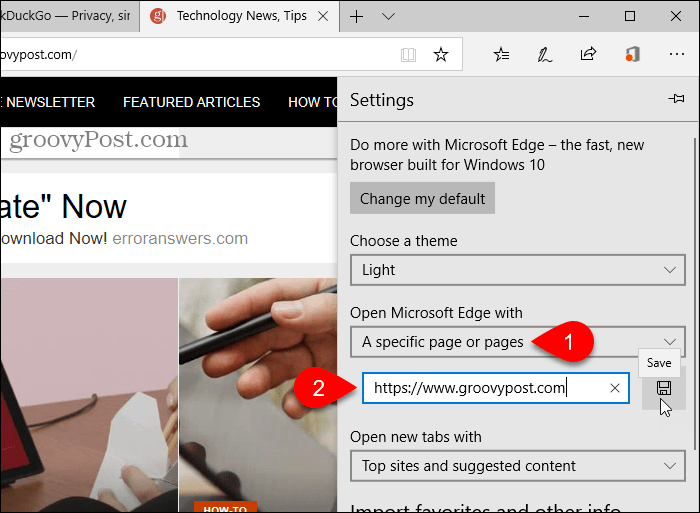700x513 pixels.
Task: Open Make a Web Note pen icon
Action: coord(544,55)
